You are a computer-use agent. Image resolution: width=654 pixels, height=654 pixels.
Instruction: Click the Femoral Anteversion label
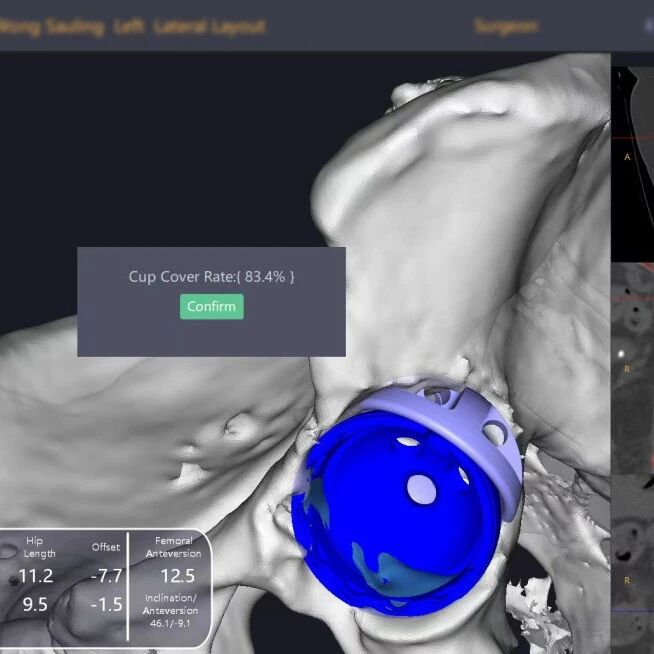click(x=174, y=547)
